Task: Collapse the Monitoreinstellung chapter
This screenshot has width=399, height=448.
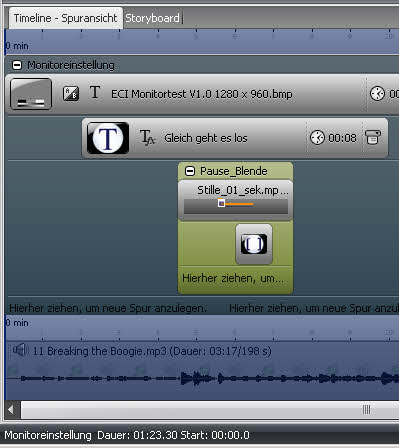Action: tap(17, 65)
